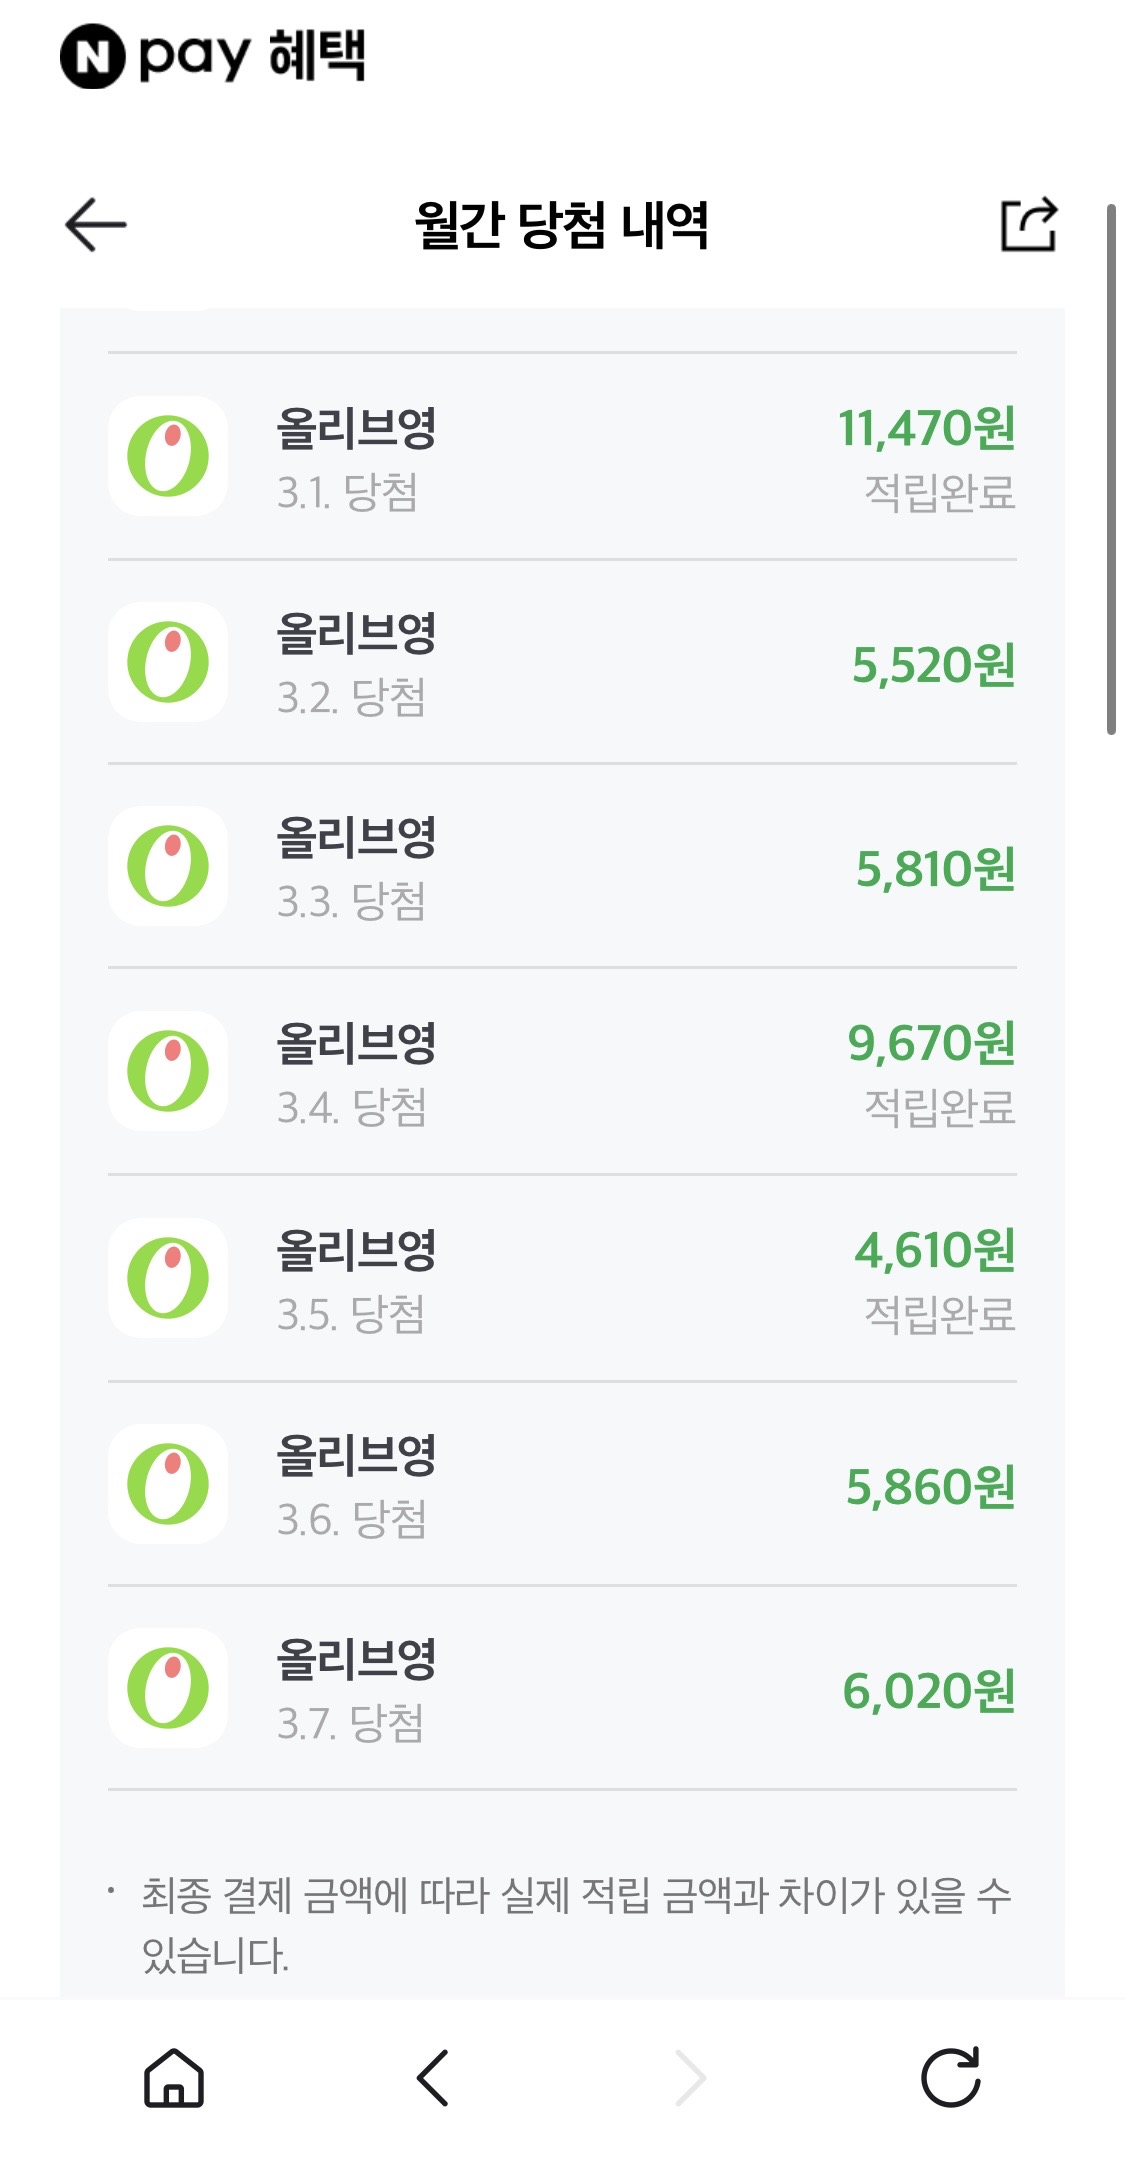1125x2160 pixels.
Task: Tap 적립완료 status under 4,610원
Action: 939,1314
